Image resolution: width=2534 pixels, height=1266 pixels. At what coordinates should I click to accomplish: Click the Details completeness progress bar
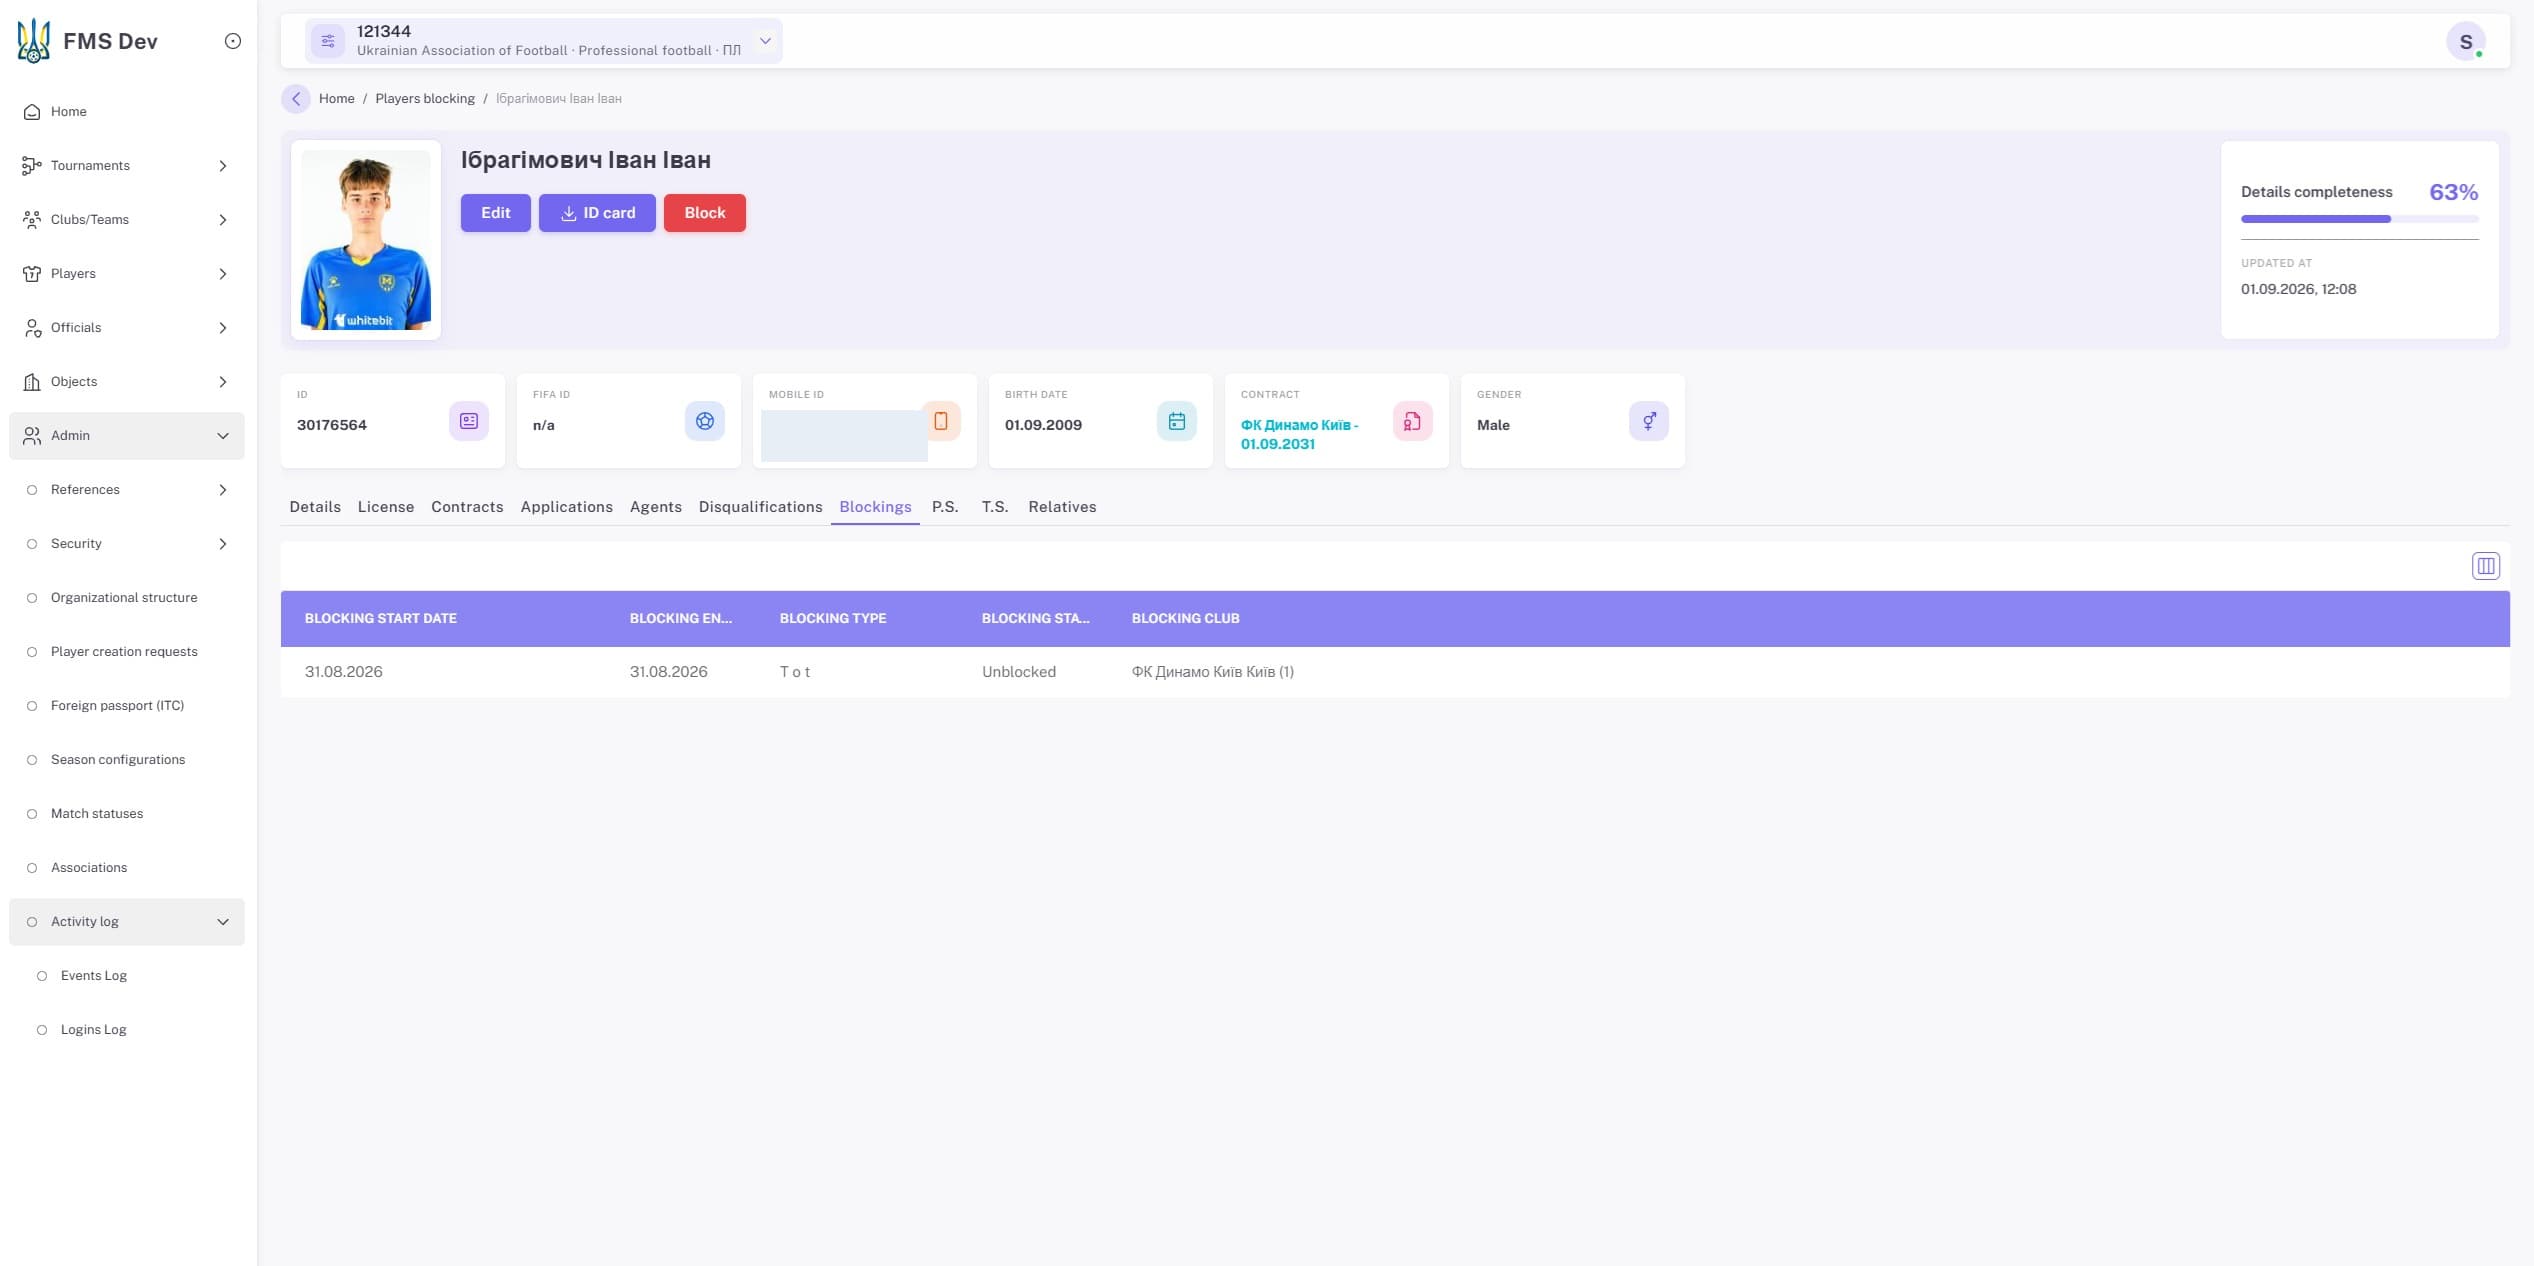(2360, 219)
